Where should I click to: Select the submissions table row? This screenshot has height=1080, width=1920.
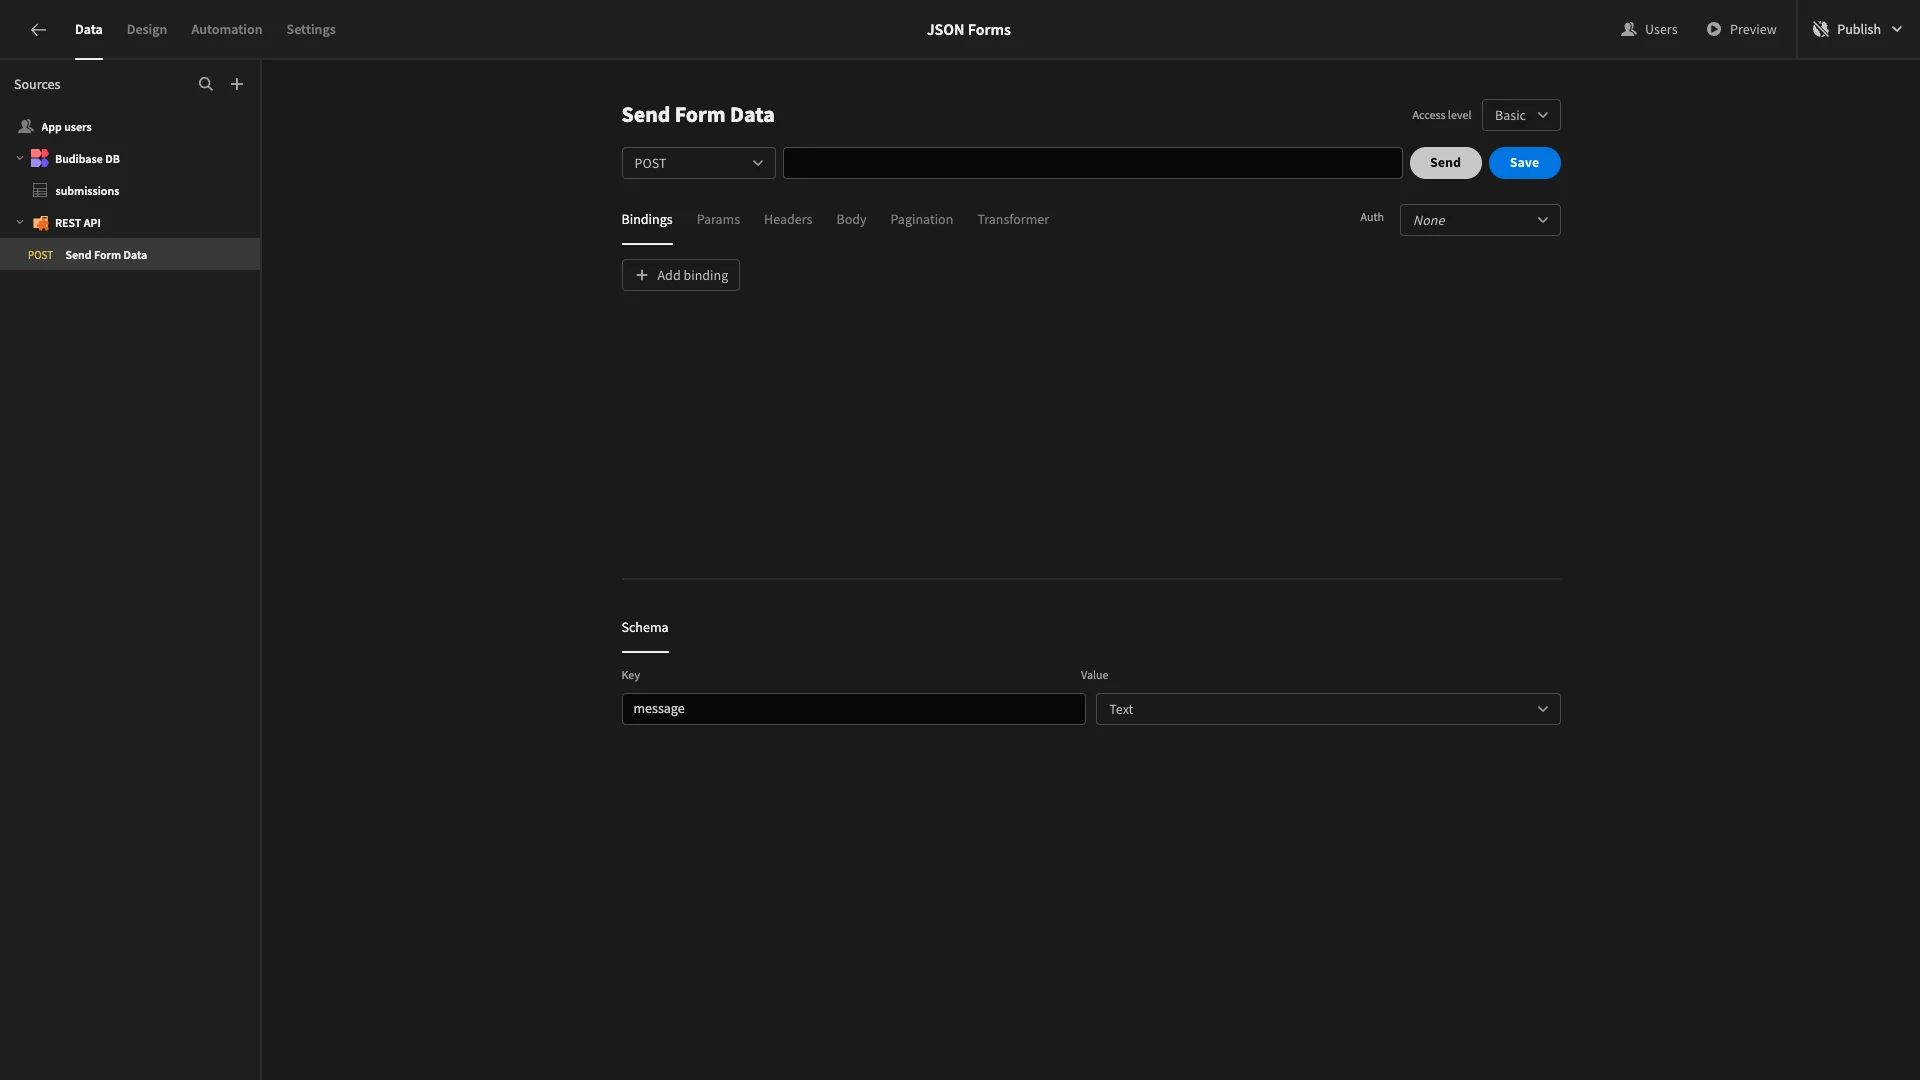(x=130, y=190)
